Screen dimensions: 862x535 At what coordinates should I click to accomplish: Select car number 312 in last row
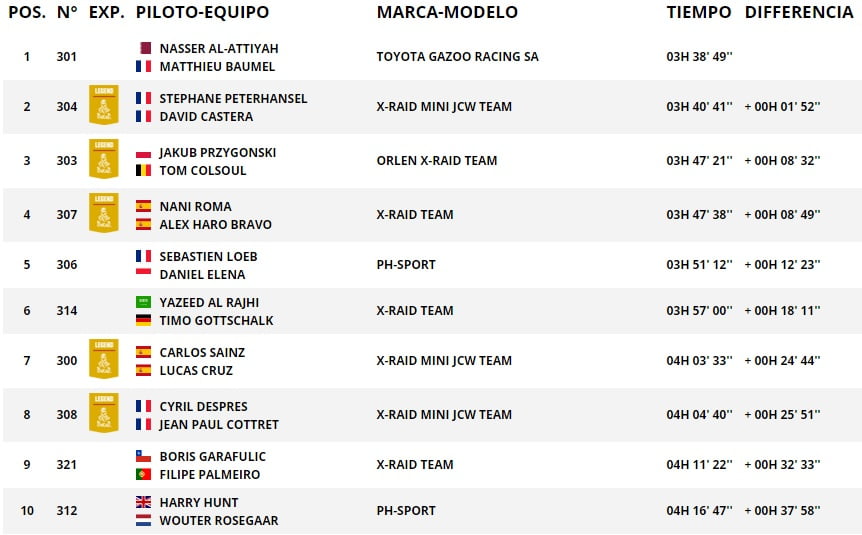[67, 511]
